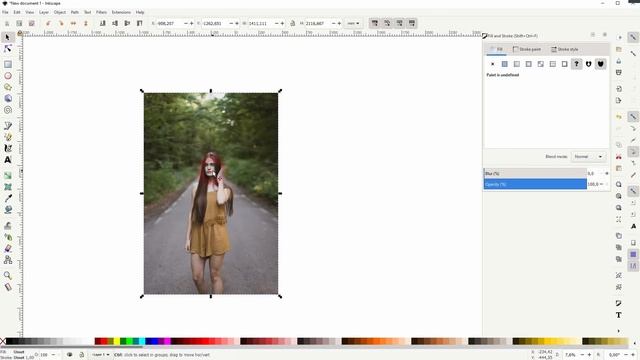Switch to the Fill tab
Screen dimensions: 640x360
(x=496, y=49)
